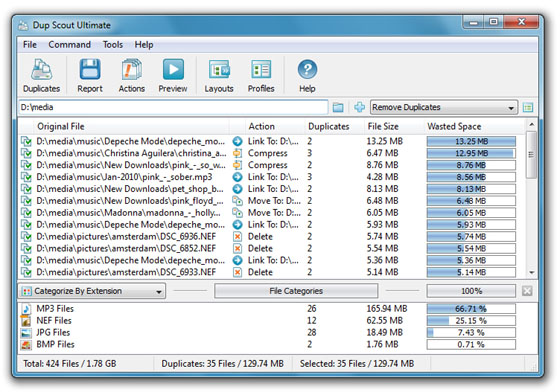
Task: Change Delete action icon for DSC_6933.NEF
Action: tap(238, 272)
